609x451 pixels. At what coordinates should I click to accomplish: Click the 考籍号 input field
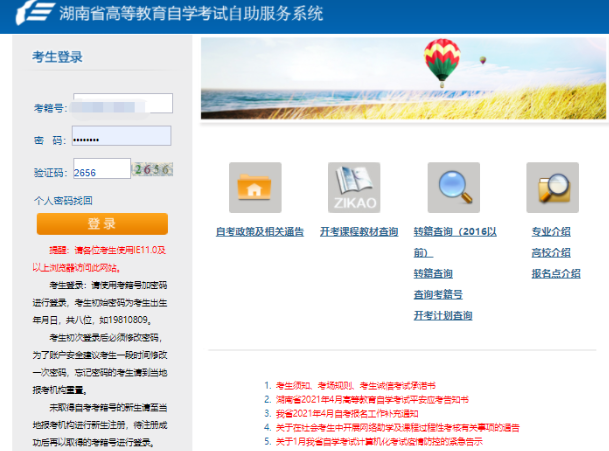tap(123, 103)
